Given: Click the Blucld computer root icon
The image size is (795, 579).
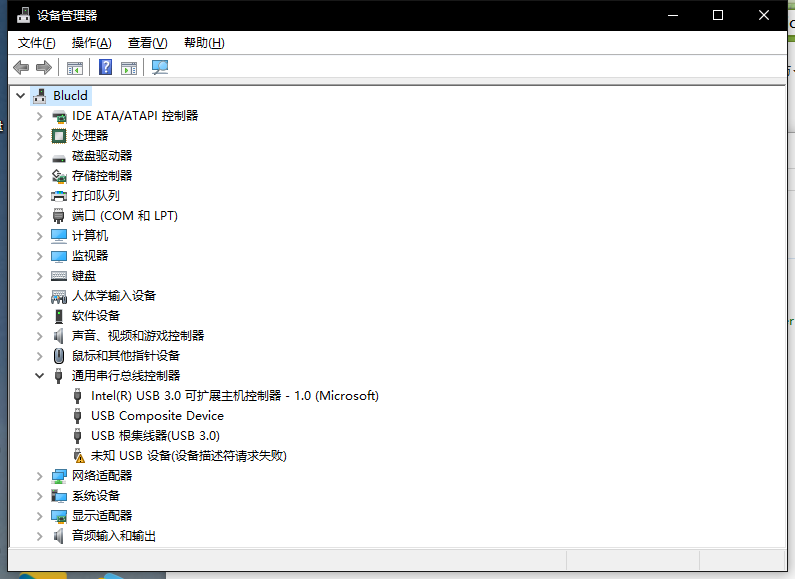Looking at the screenshot, I should pos(40,96).
